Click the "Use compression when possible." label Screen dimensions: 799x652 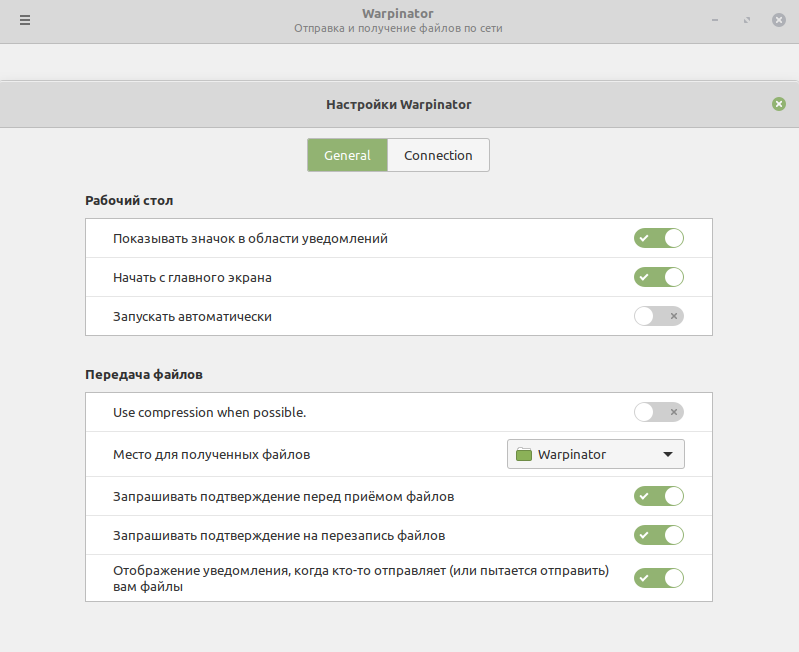pyautogui.click(x=209, y=412)
